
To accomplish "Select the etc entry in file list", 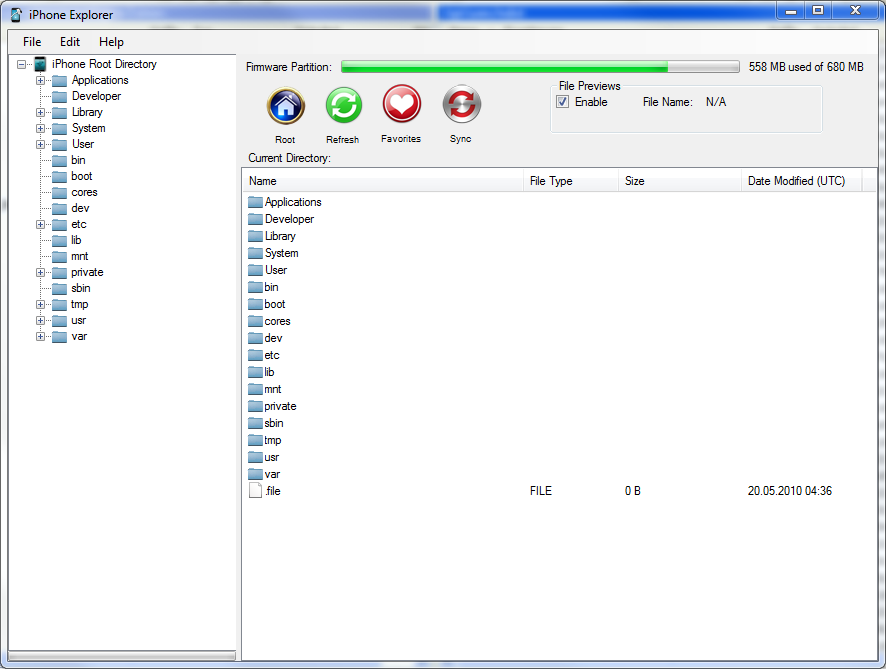I will (x=272, y=355).
